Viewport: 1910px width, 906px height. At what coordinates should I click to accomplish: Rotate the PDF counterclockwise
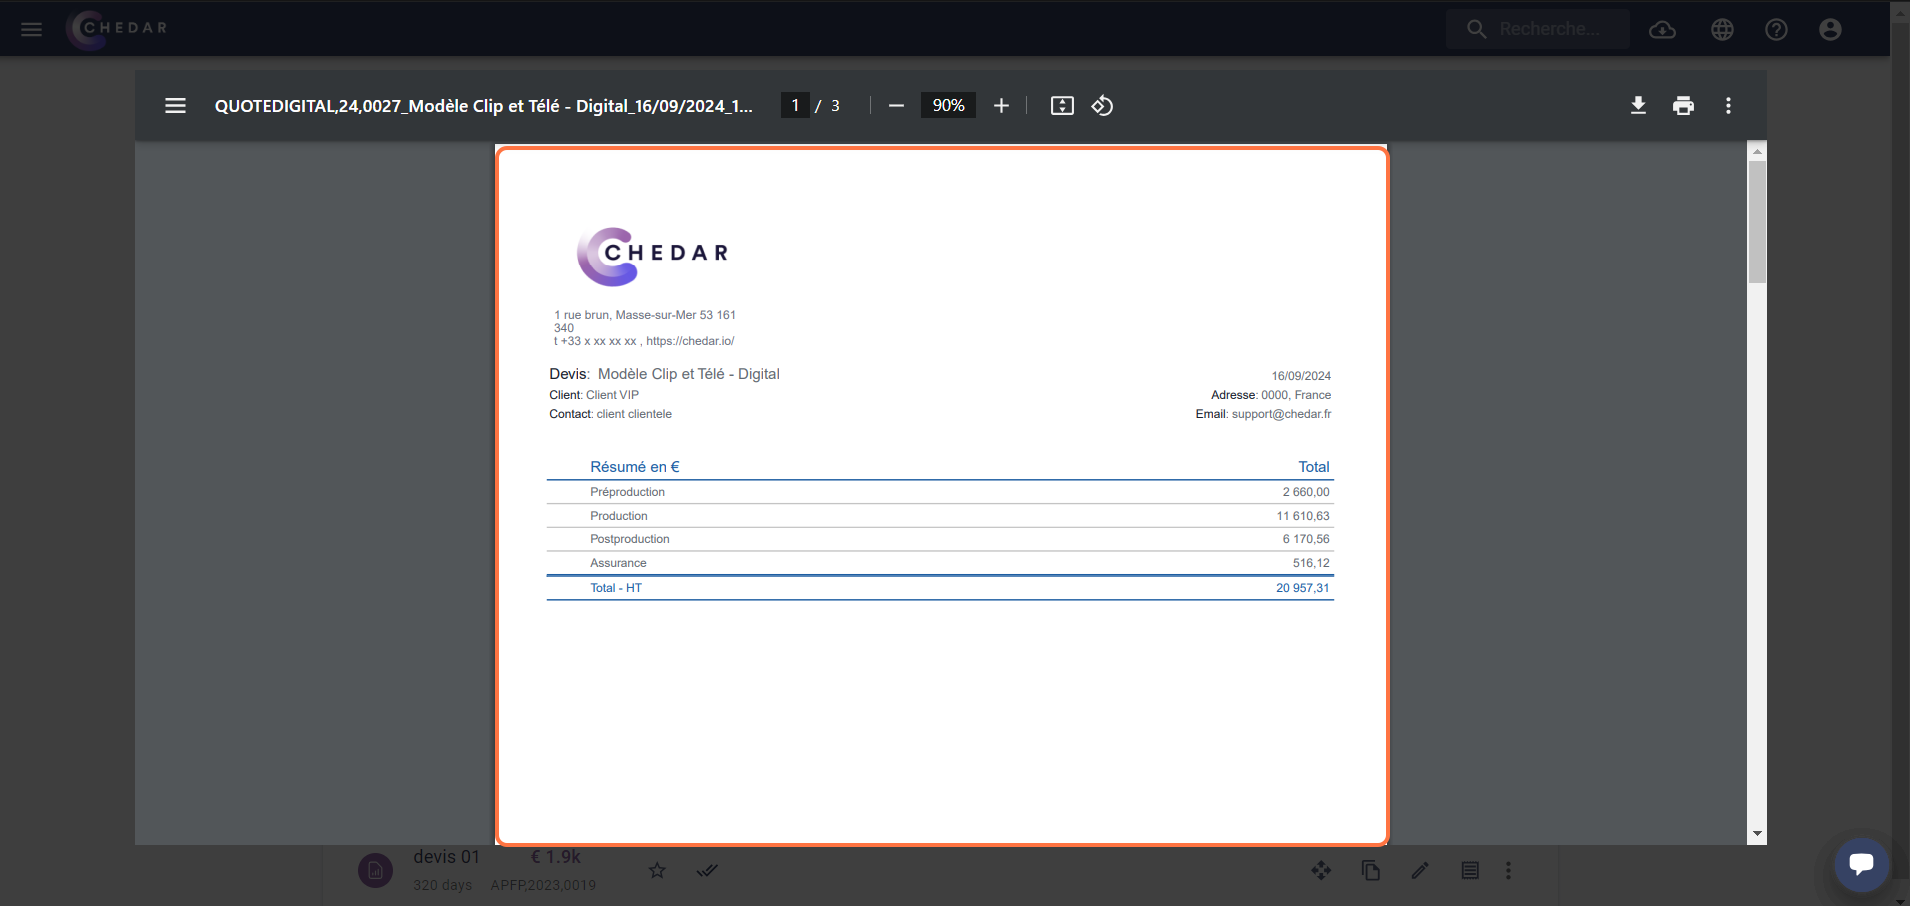(1102, 106)
